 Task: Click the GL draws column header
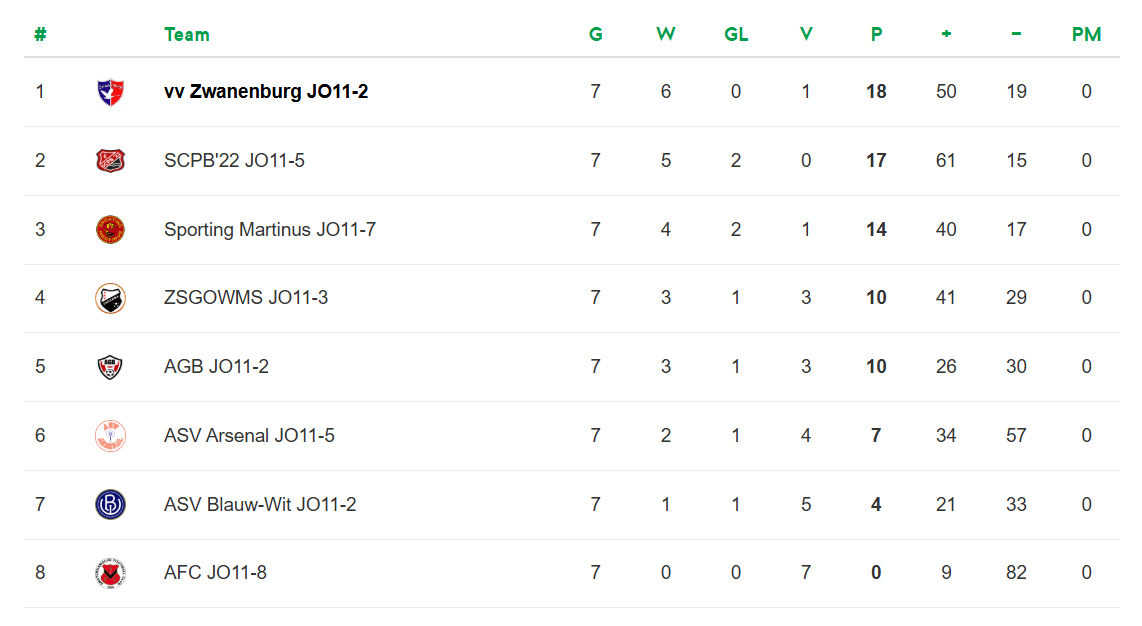736,35
